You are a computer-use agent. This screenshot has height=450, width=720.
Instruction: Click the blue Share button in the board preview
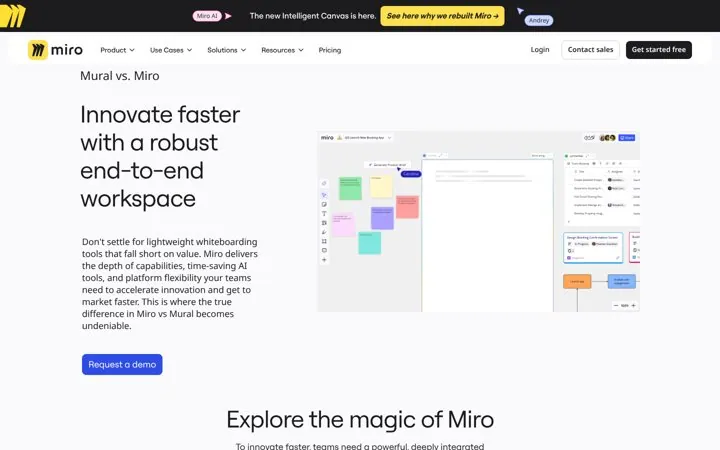tap(627, 138)
